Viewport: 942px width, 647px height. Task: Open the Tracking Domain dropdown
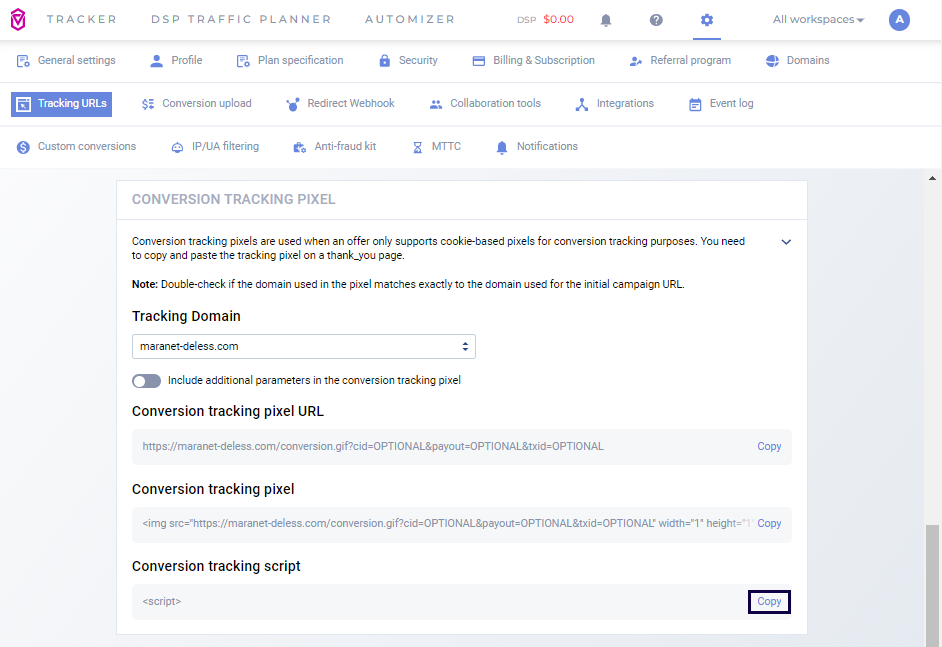tap(303, 346)
